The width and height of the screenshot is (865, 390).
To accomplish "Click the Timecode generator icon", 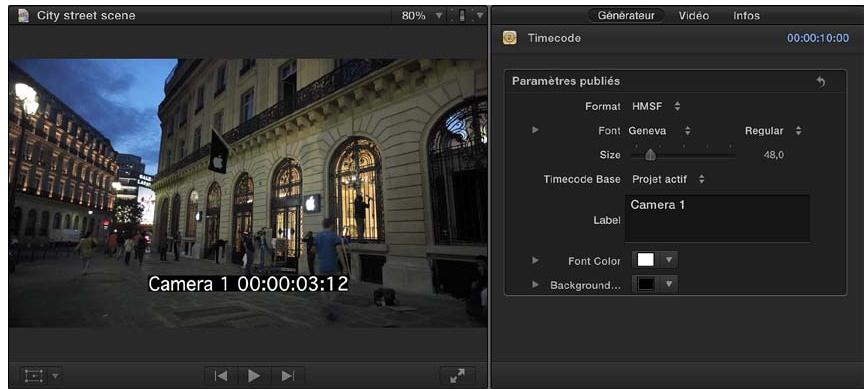I will point(510,38).
